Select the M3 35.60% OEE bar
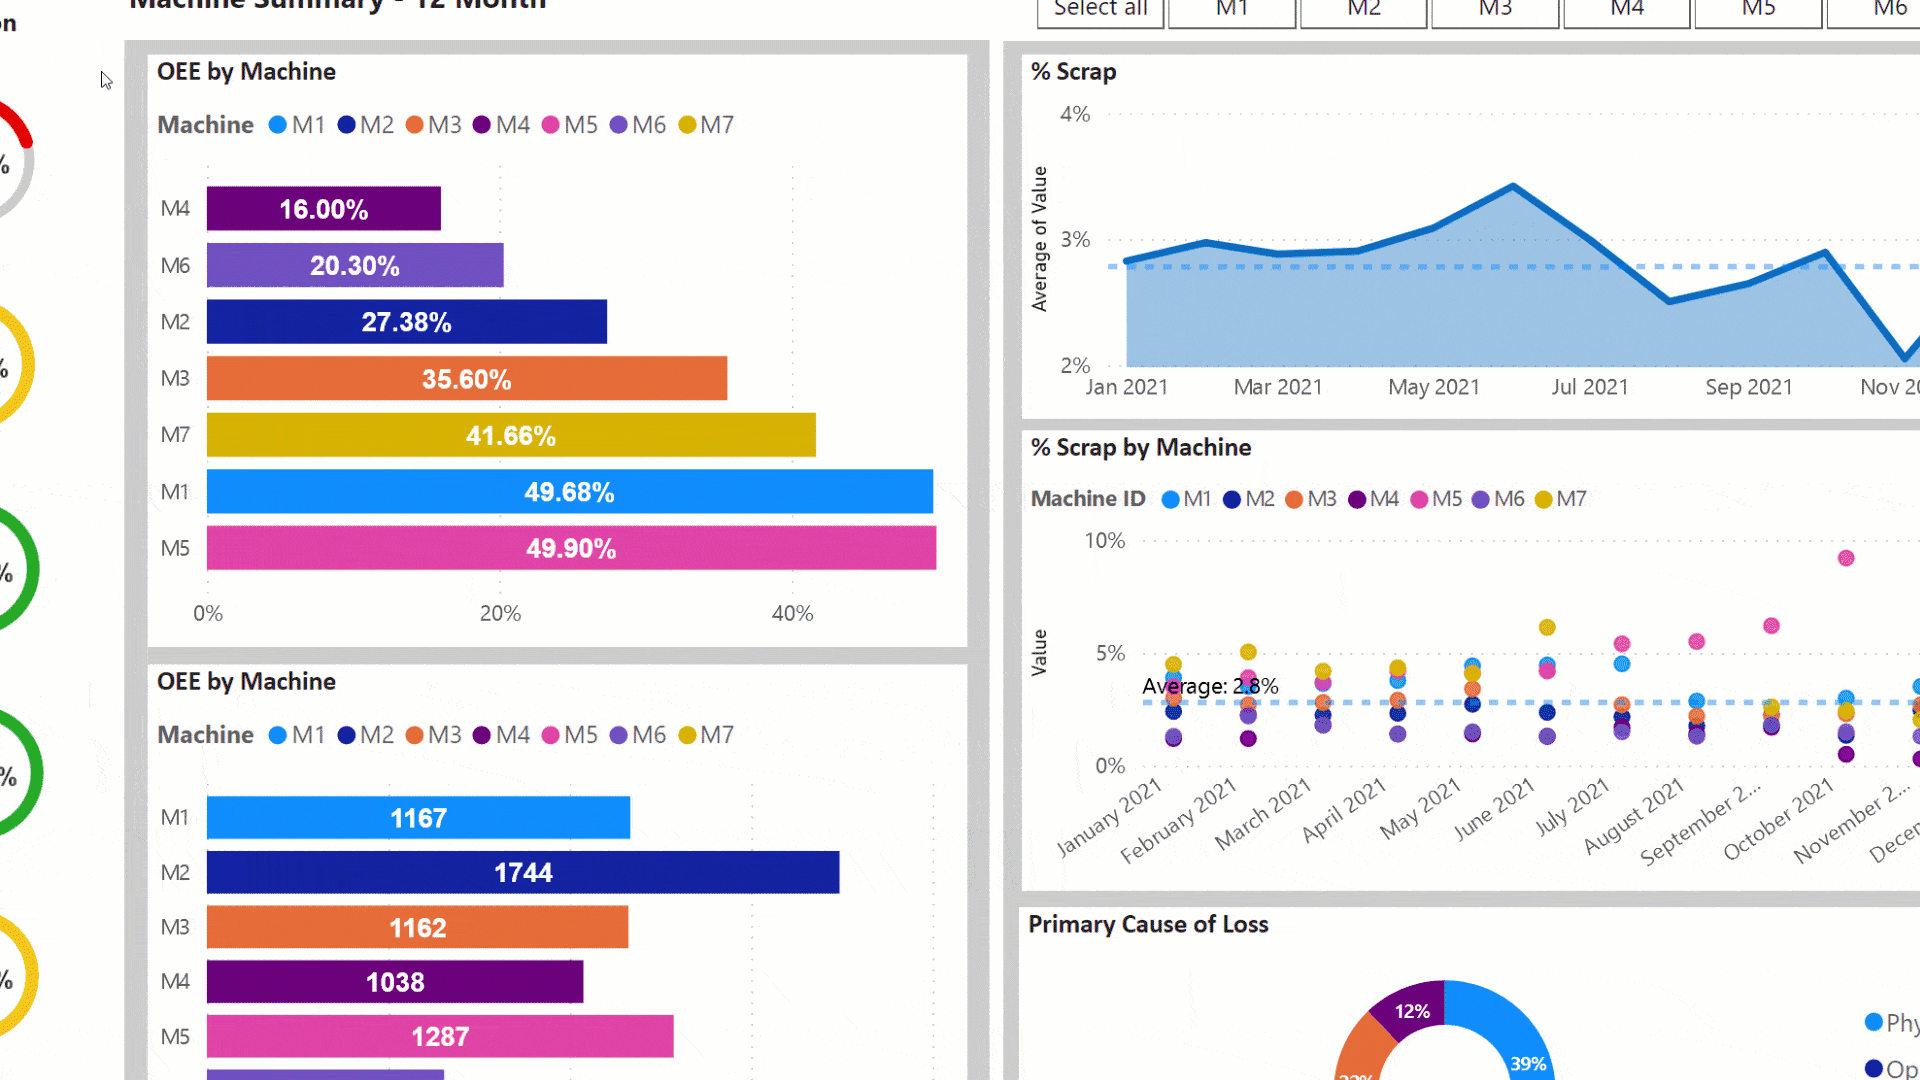 coord(467,378)
